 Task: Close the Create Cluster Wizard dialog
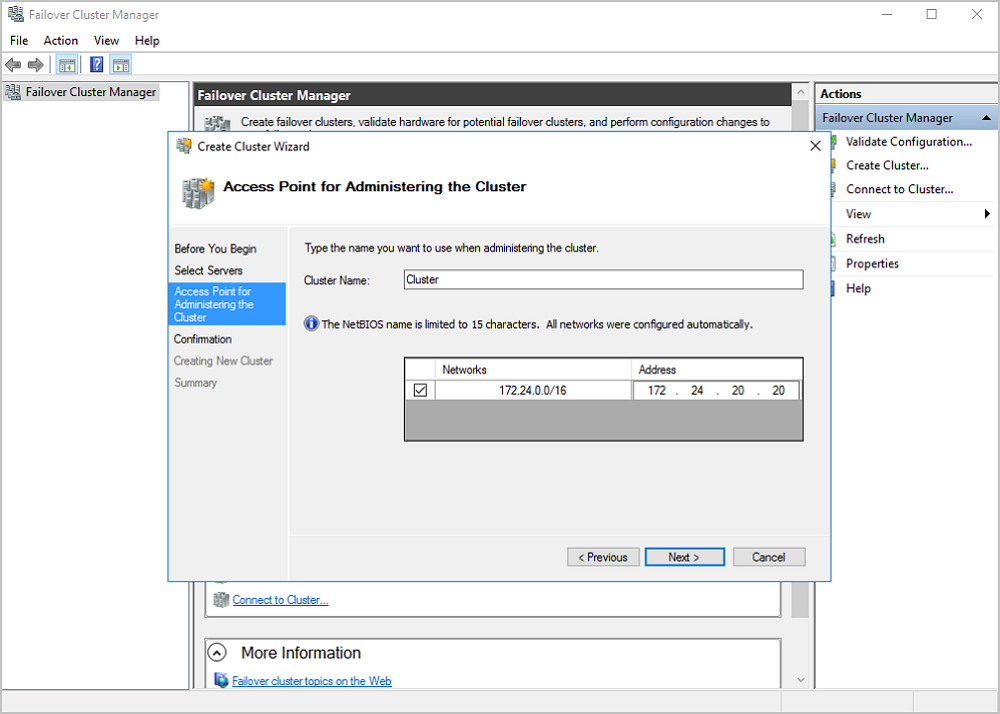point(815,146)
